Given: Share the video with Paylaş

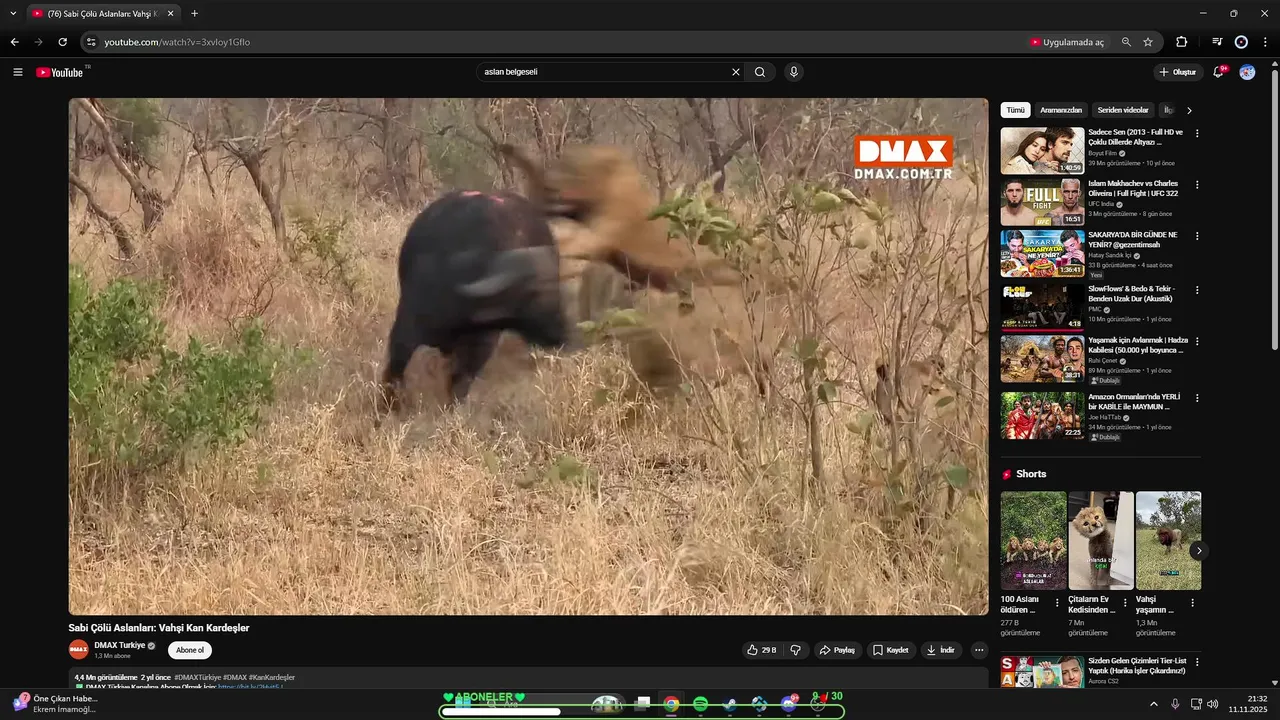Looking at the screenshot, I should pos(838,650).
